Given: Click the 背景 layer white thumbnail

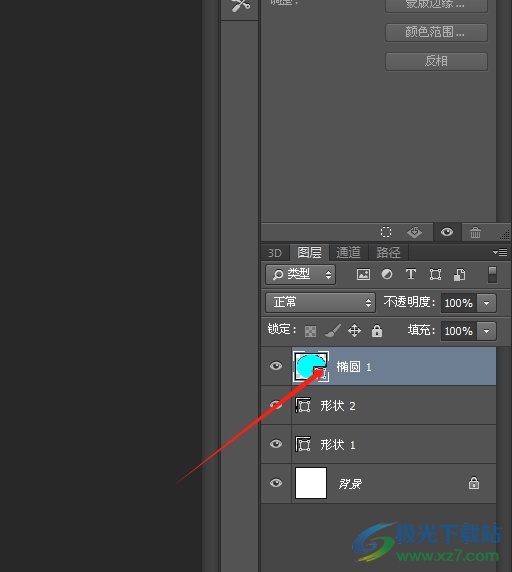Looking at the screenshot, I should pyautogui.click(x=311, y=483).
